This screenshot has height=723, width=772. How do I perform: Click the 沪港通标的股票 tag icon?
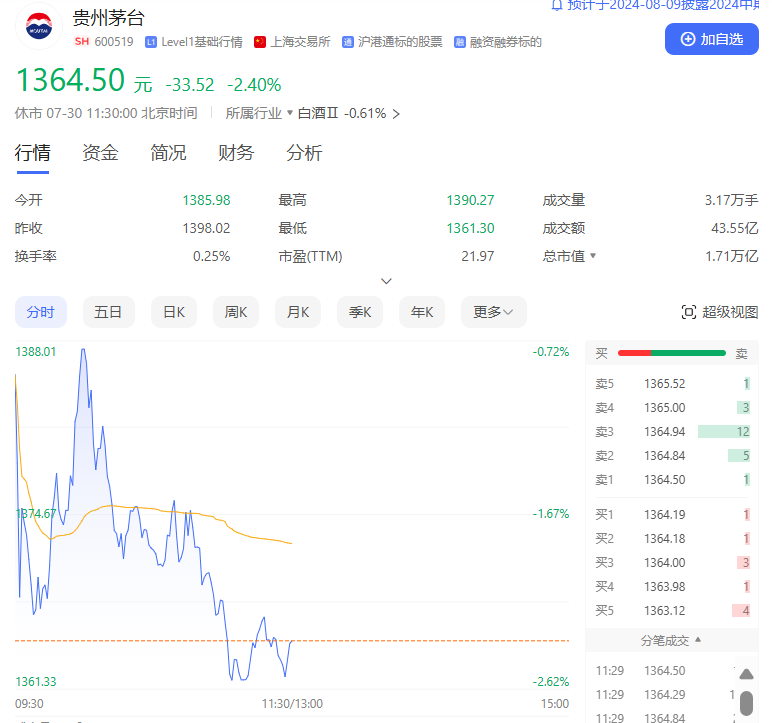pyautogui.click(x=347, y=42)
